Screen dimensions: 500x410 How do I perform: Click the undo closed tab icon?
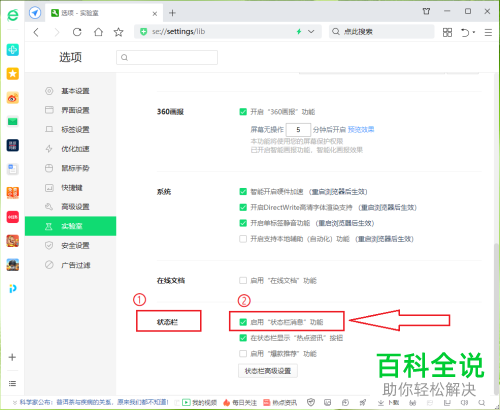click(465, 32)
